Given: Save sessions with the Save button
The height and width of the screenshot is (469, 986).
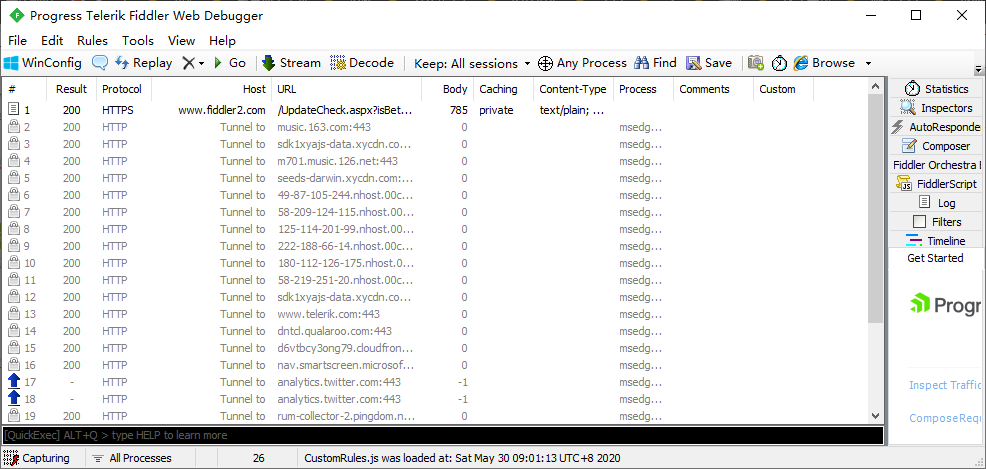Looking at the screenshot, I should point(709,63).
